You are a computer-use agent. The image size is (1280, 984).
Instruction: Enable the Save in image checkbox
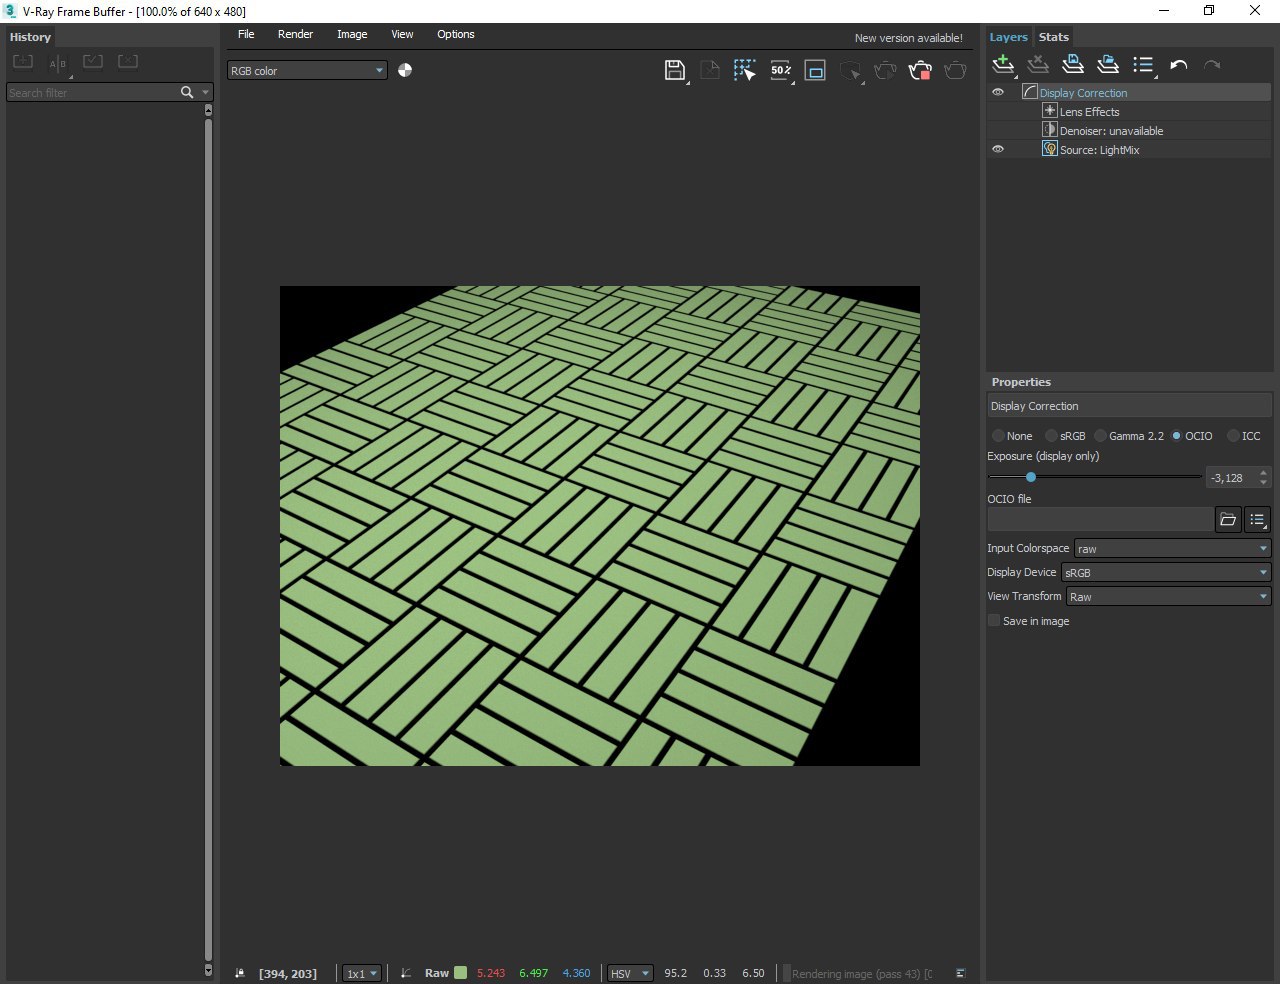994,621
